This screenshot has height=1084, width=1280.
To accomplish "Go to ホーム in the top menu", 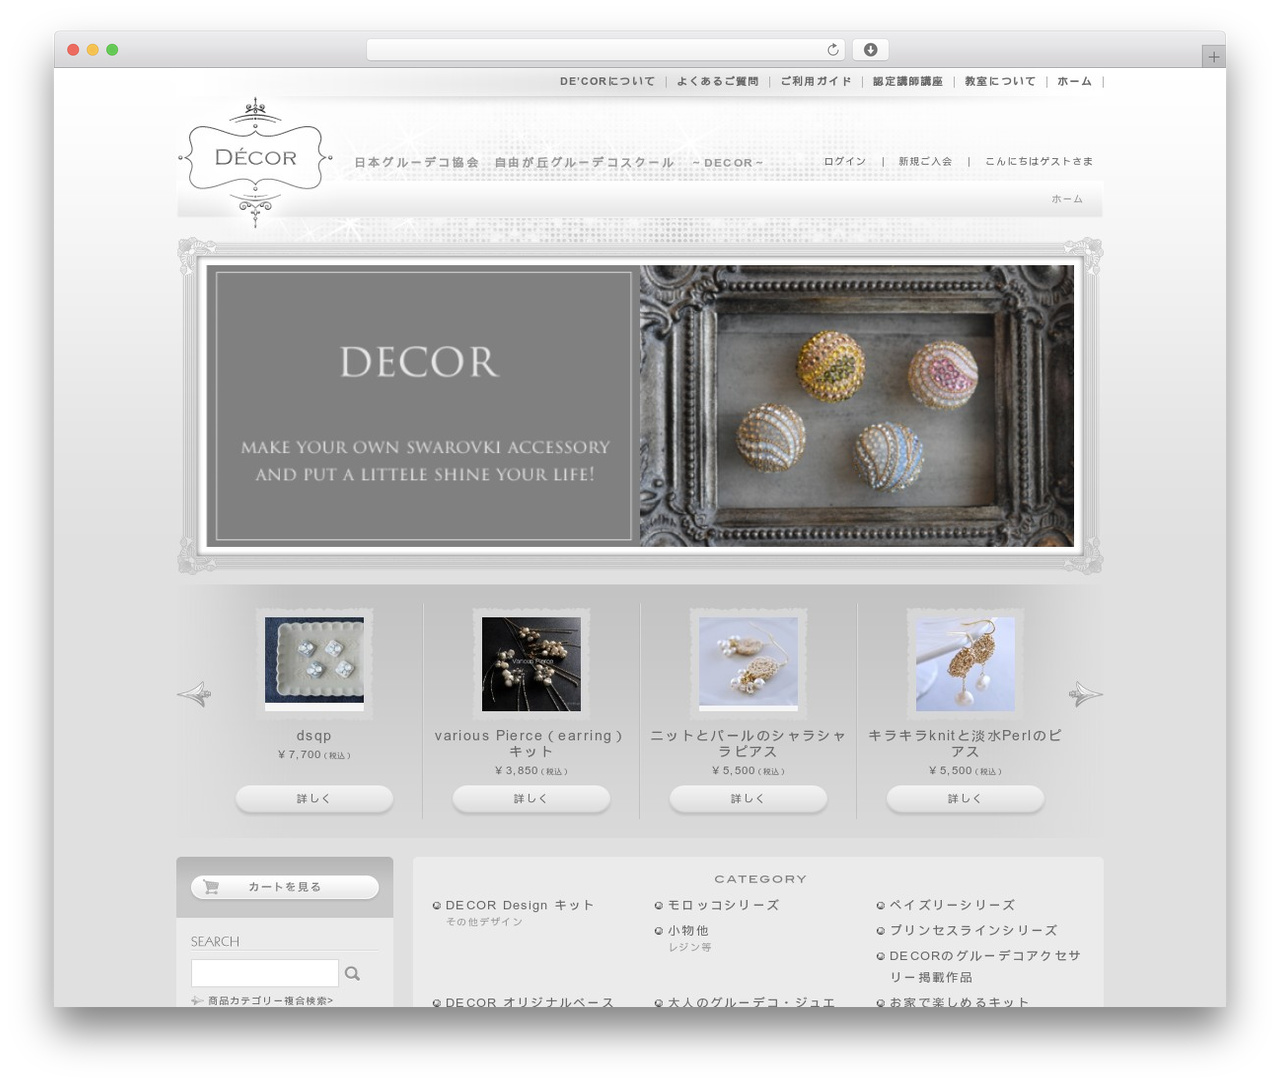I will point(1074,82).
